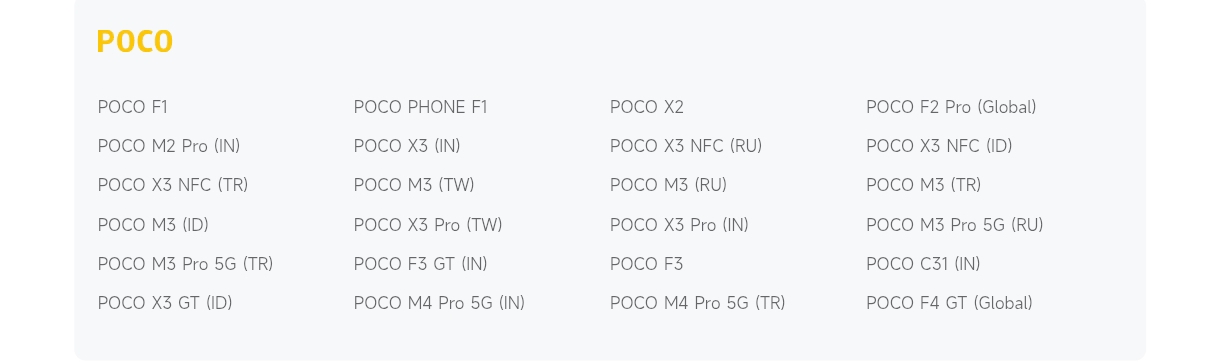
Task: Open the POCO M3 (RU) link
Action: click(x=668, y=185)
